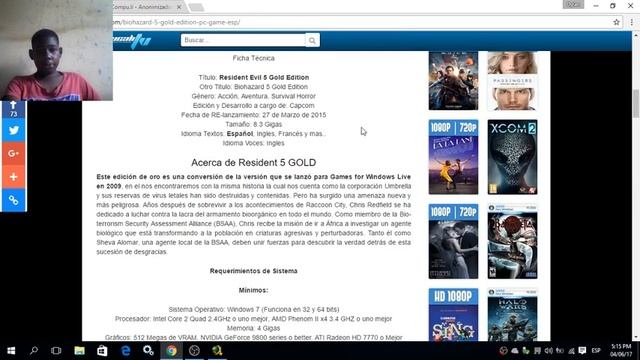Open the gears app on the taskbar
The width and height of the screenshot is (640, 360).
click(148, 351)
